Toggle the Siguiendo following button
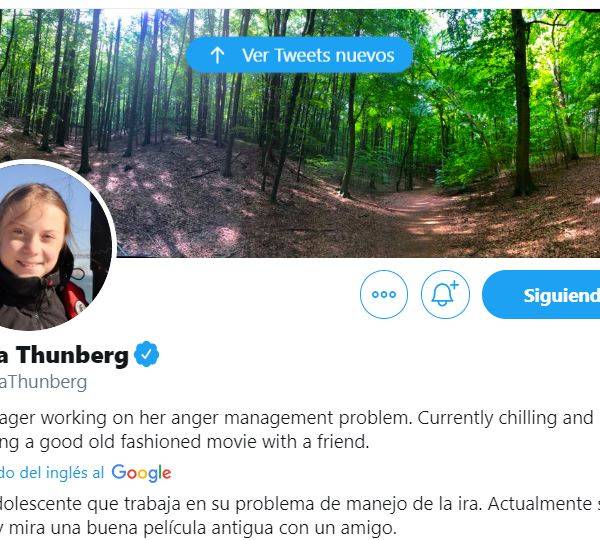 point(541,294)
